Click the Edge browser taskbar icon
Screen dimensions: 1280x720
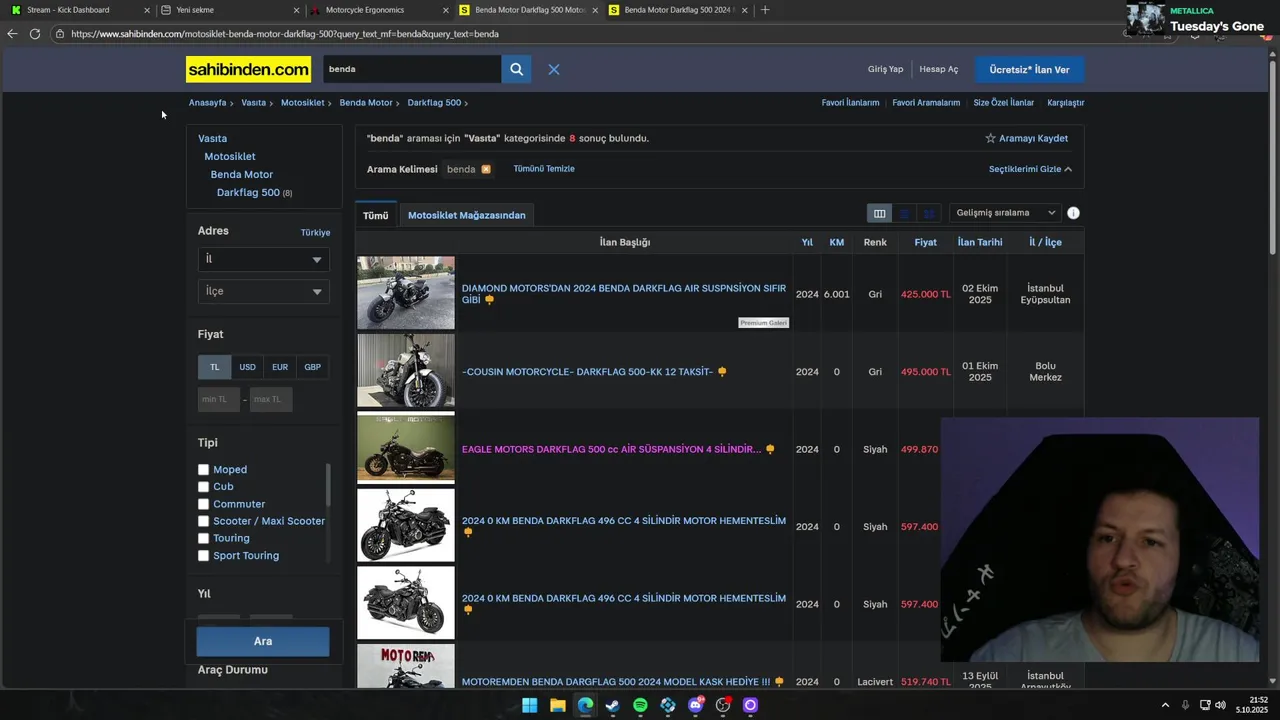tap(585, 705)
